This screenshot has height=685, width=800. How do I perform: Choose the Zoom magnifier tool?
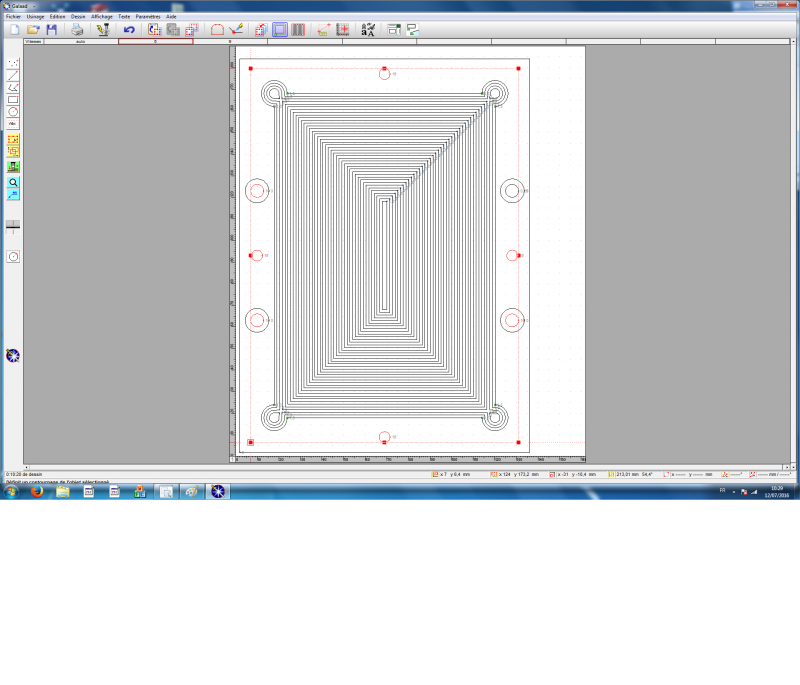pyautogui.click(x=13, y=183)
